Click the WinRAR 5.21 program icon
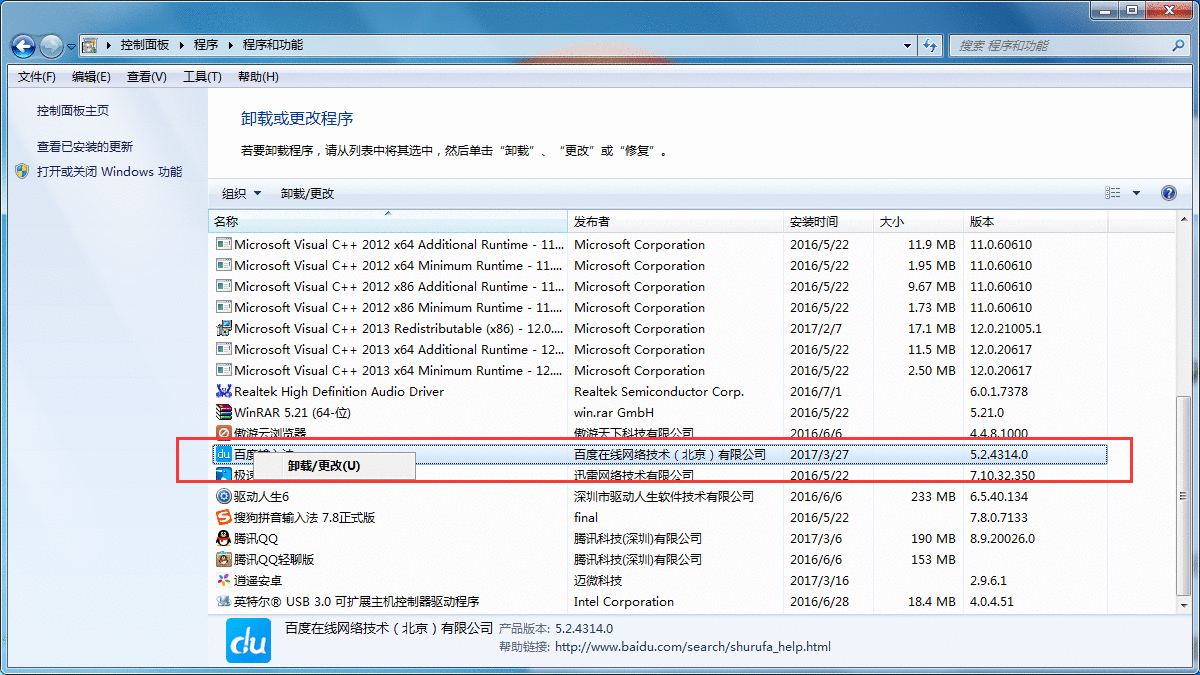1200x675 pixels. point(224,412)
